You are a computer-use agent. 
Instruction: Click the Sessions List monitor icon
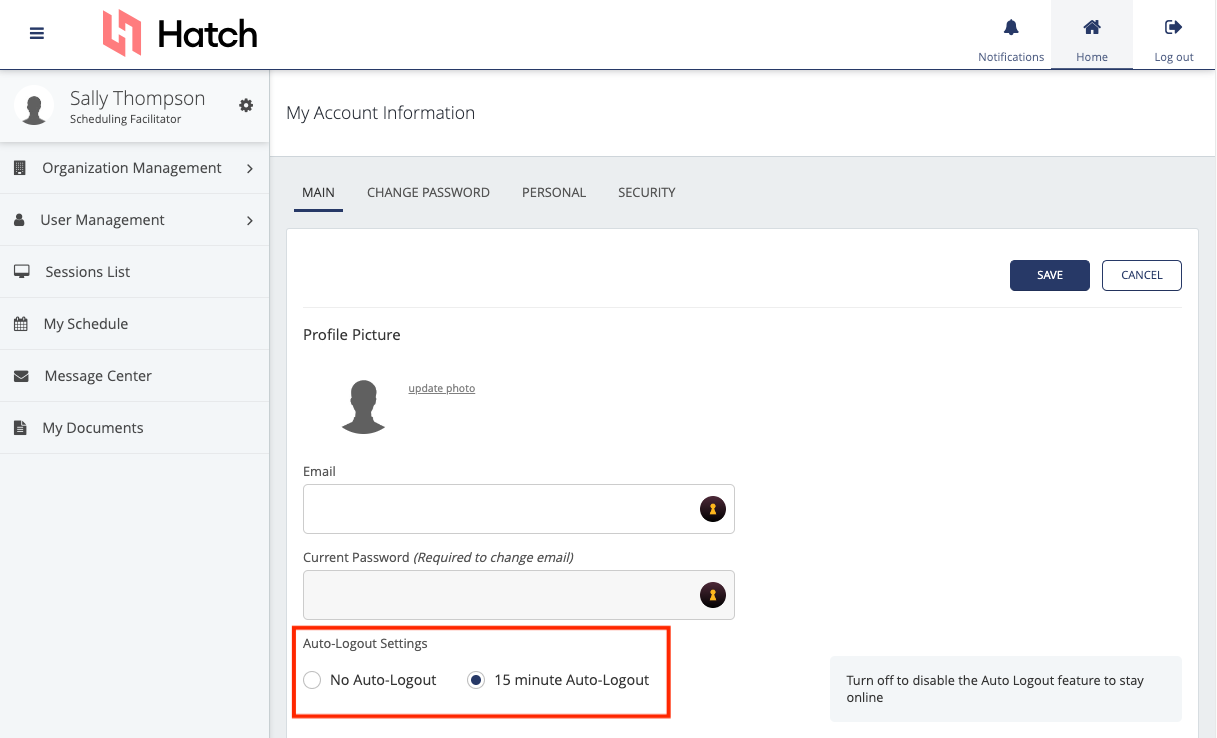pos(21,272)
